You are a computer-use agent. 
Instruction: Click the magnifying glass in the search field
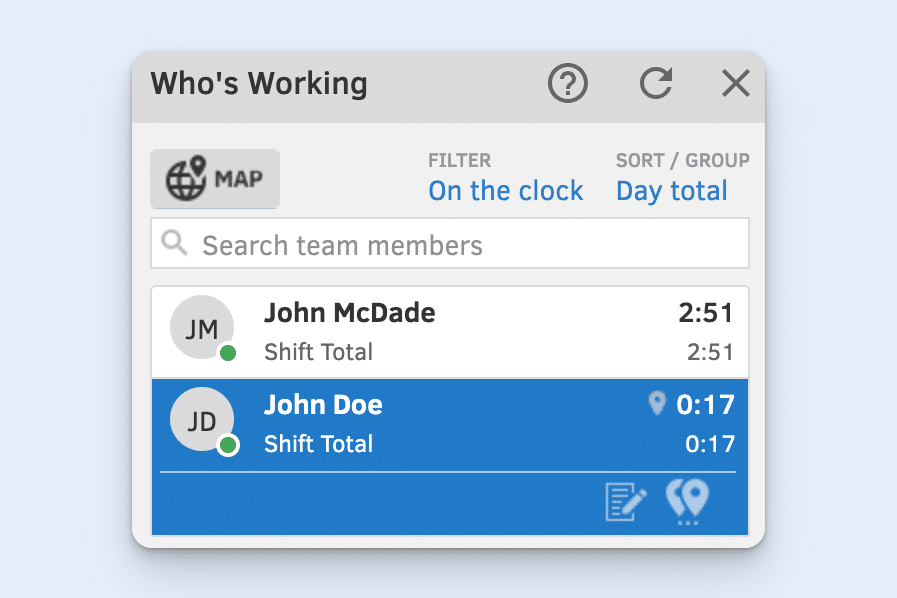click(174, 243)
